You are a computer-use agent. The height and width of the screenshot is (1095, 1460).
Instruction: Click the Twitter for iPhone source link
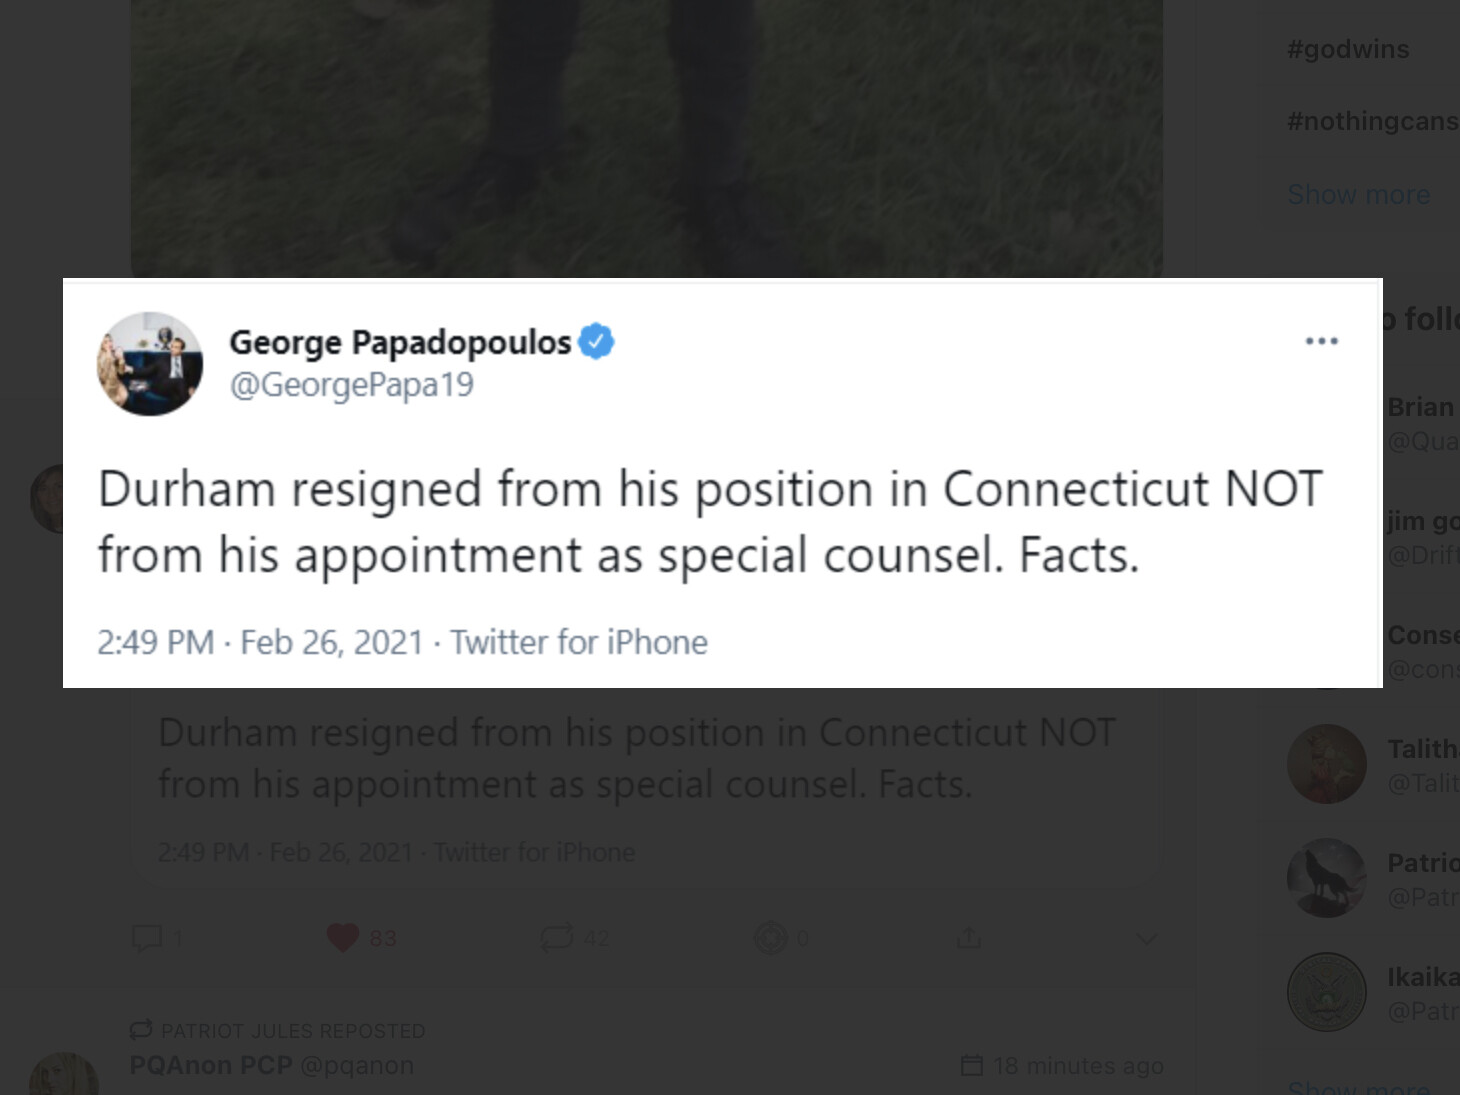tap(579, 642)
